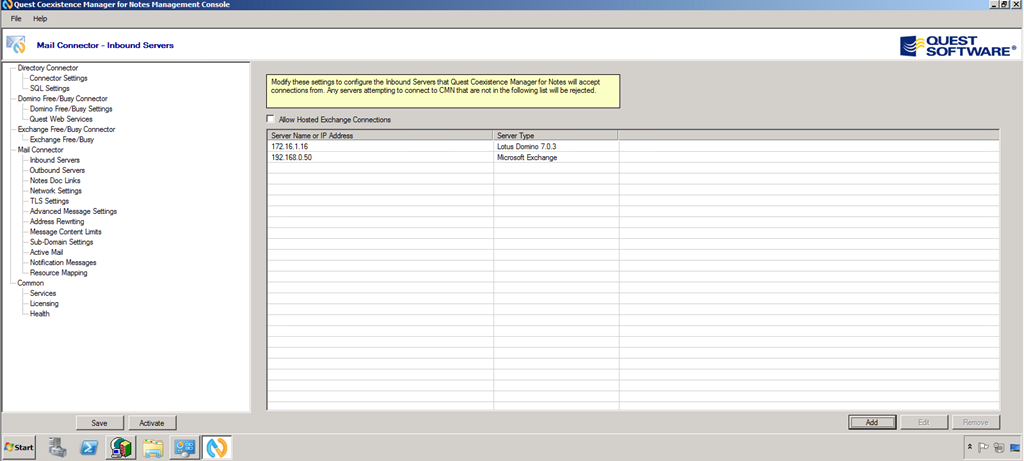The width and height of the screenshot is (1024, 461).
Task: Click the Lotus Domino 7.0.3 cell
Action: [x=556, y=147]
